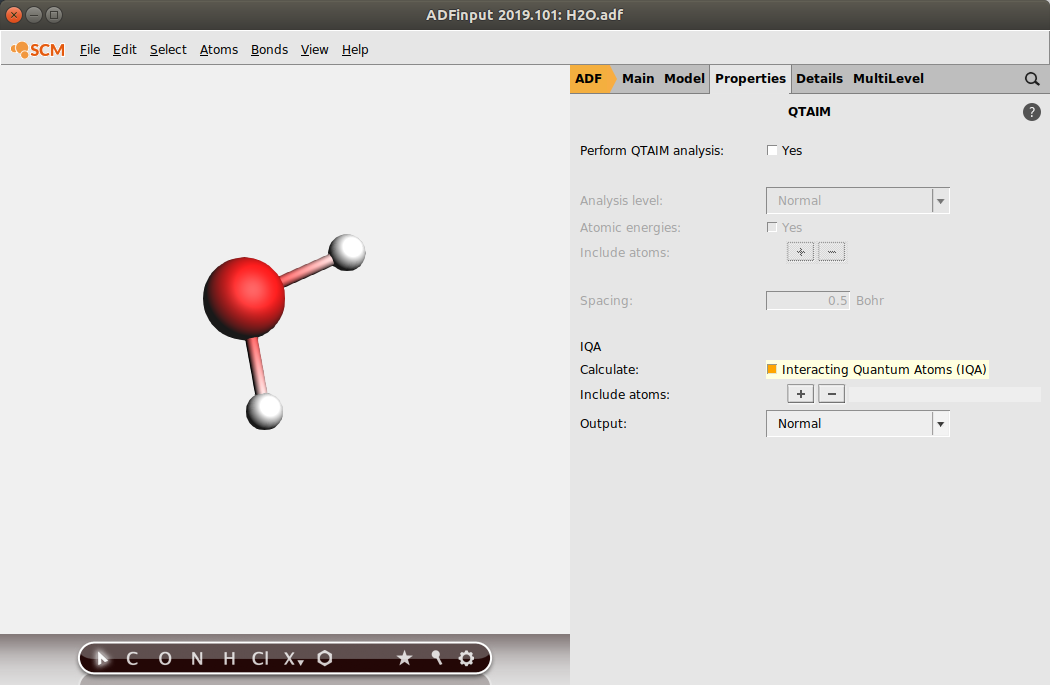Pick the Chlorine (Cl) atom tool
The width and height of the screenshot is (1050, 685).
click(260, 659)
